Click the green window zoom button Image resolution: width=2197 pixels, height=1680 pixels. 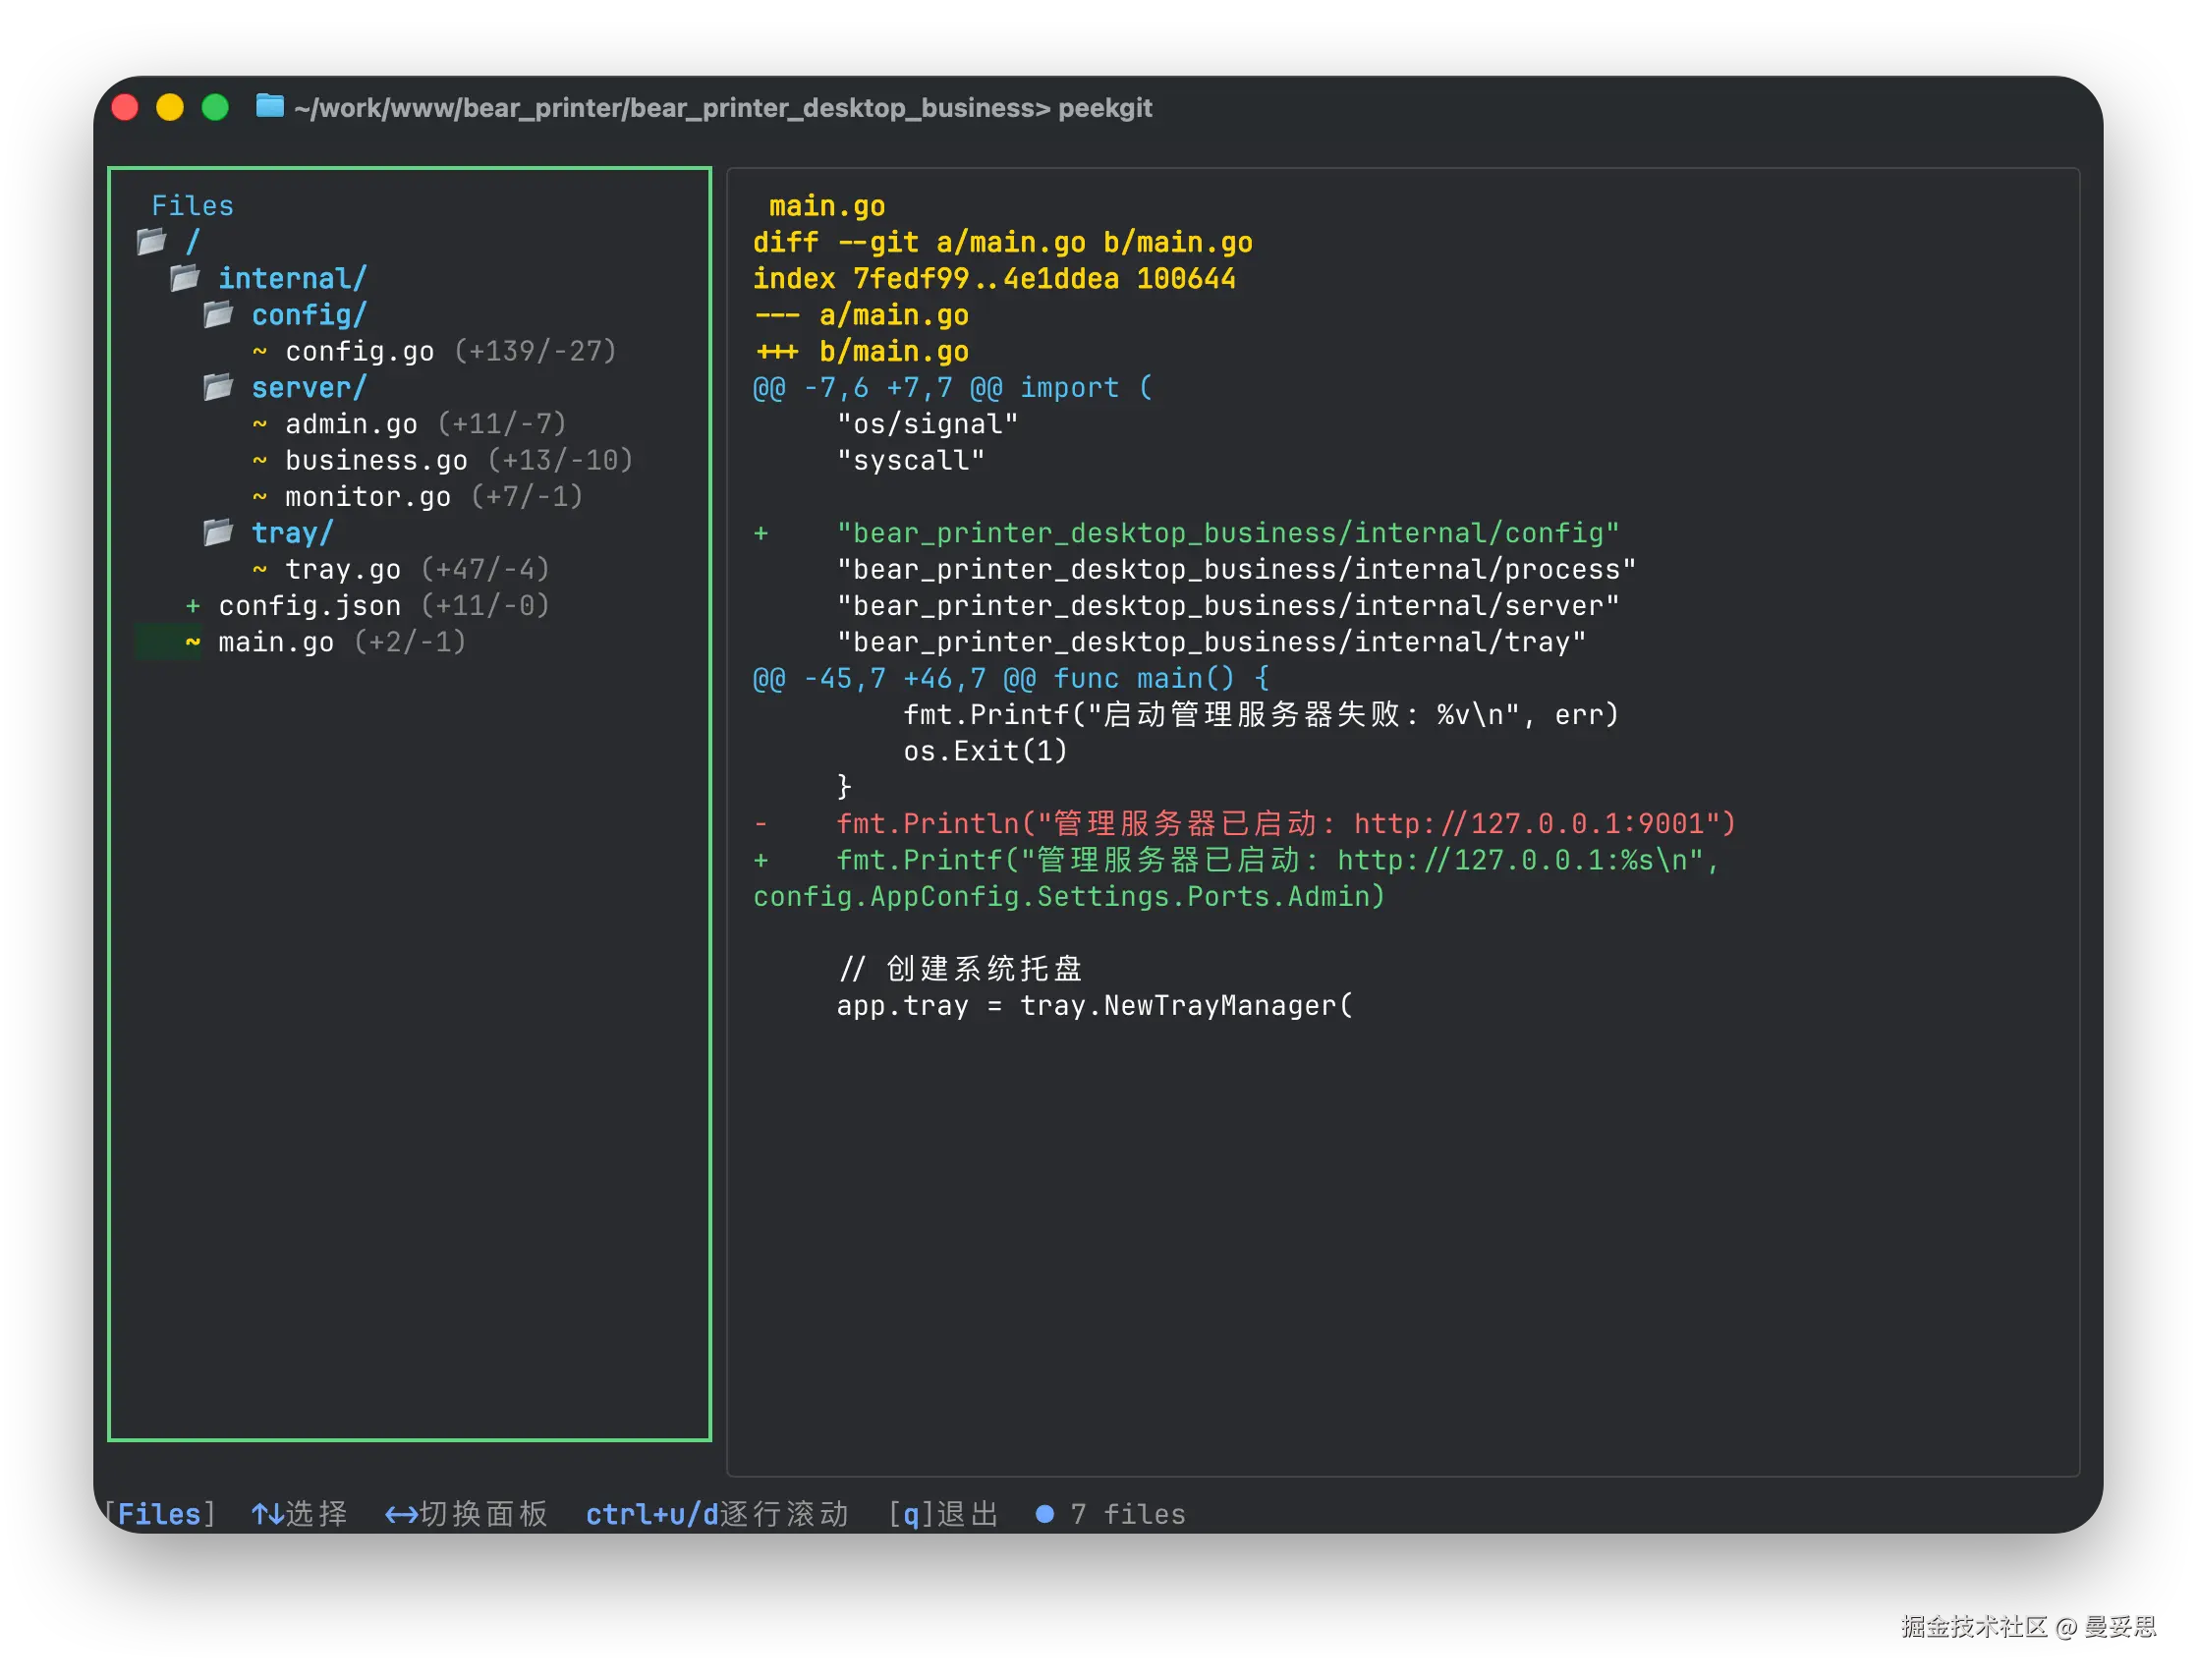pos(215,107)
